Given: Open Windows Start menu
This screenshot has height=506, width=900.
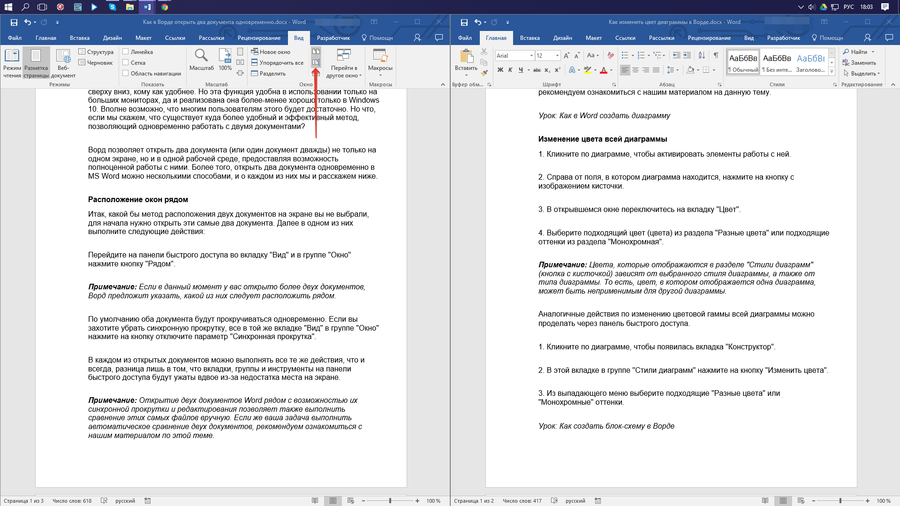Looking at the screenshot, I should click(8, 7).
